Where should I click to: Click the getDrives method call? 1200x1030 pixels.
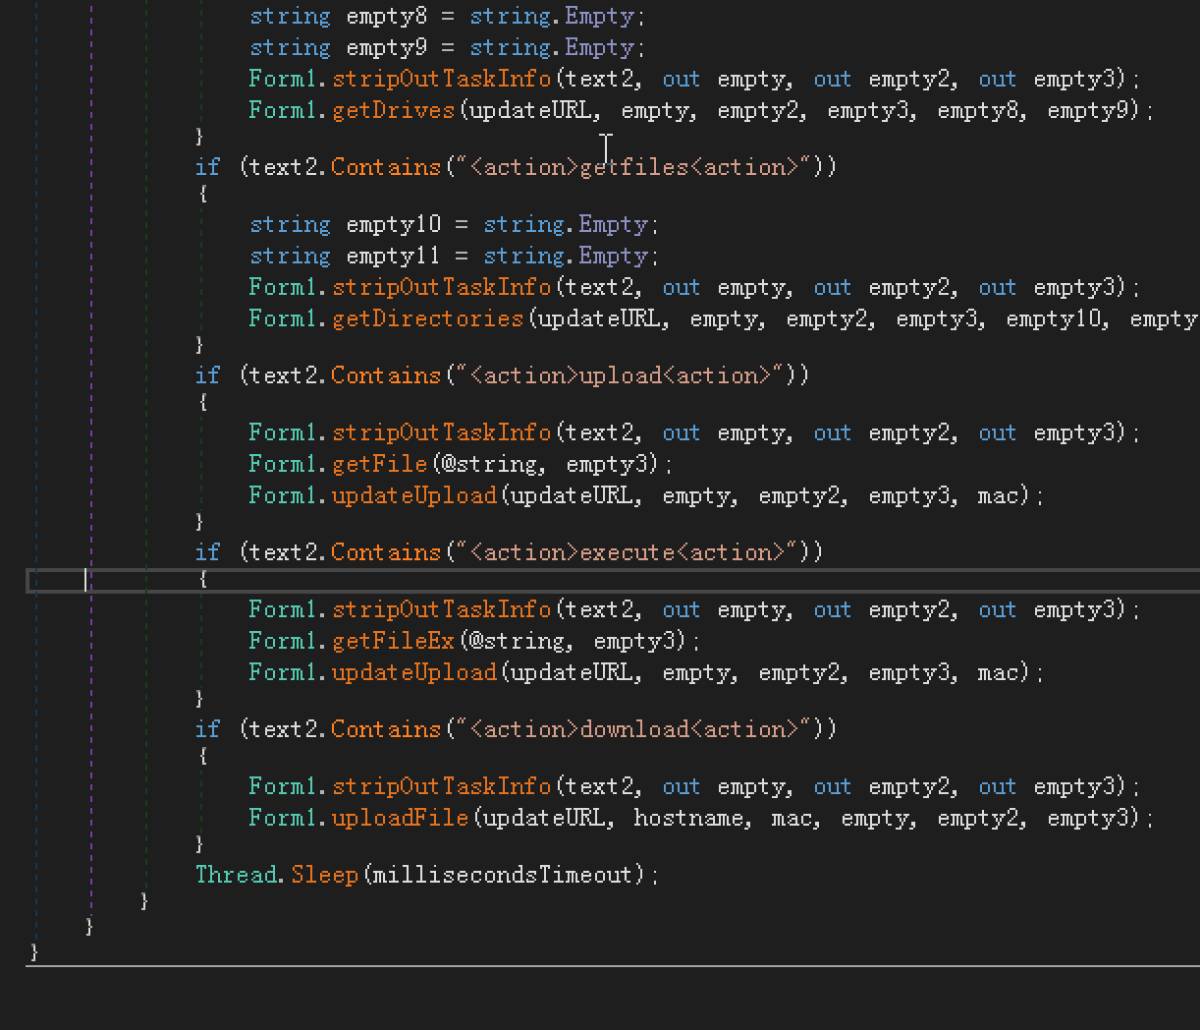(x=393, y=111)
